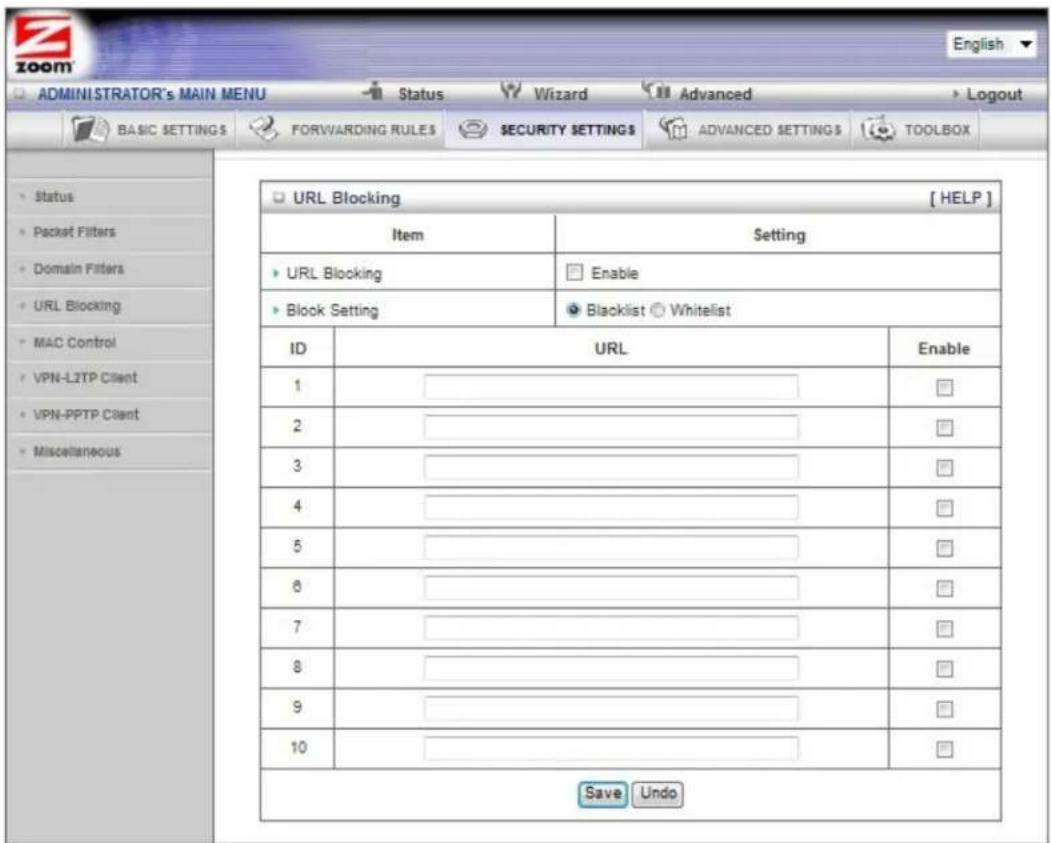The image size is (1051, 843).
Task: Click the URL column header
Action: [x=611, y=348]
